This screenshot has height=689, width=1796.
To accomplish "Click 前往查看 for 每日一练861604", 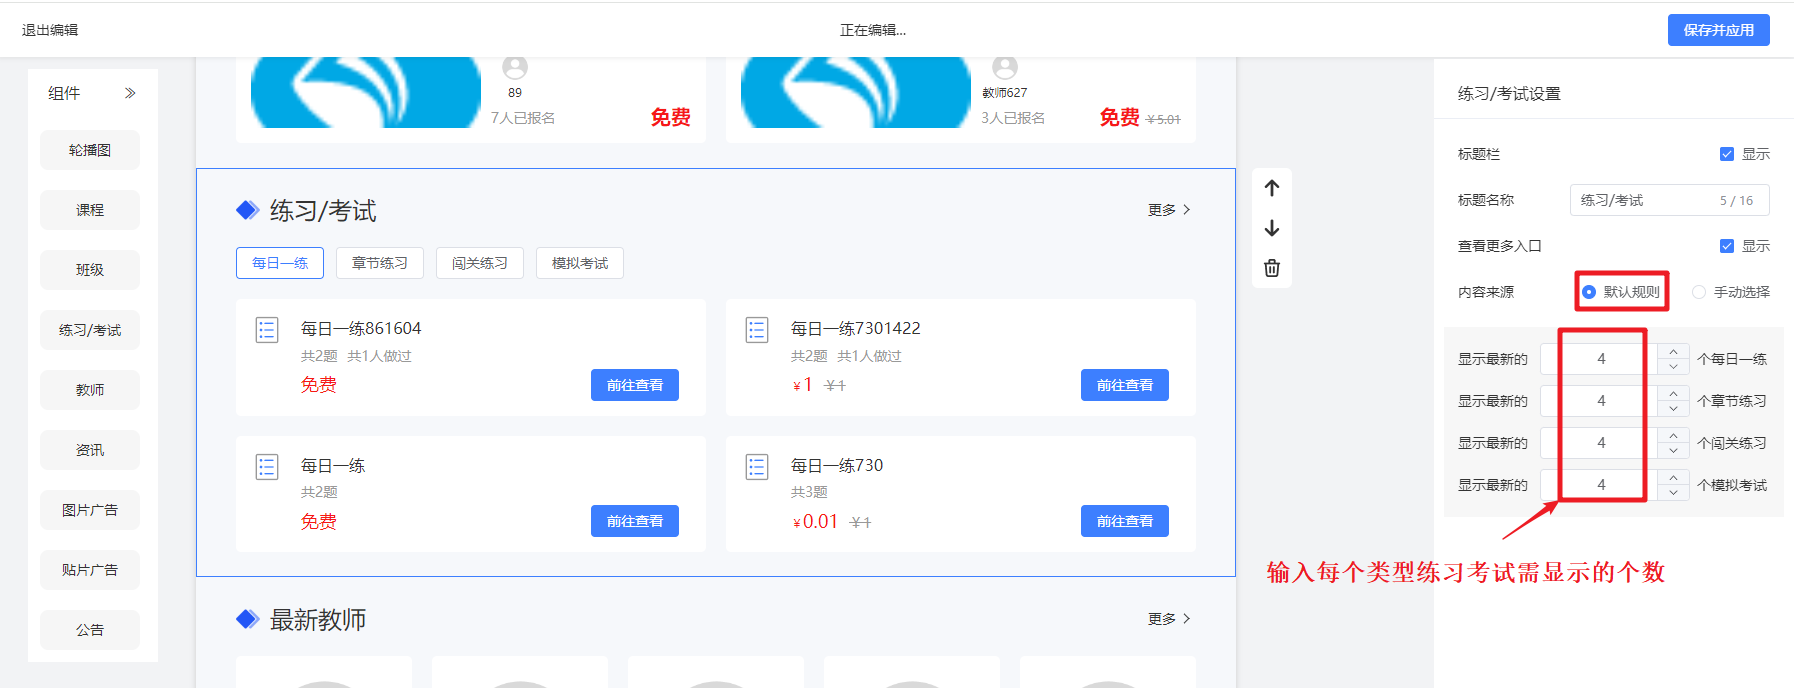I will pyautogui.click(x=635, y=385).
